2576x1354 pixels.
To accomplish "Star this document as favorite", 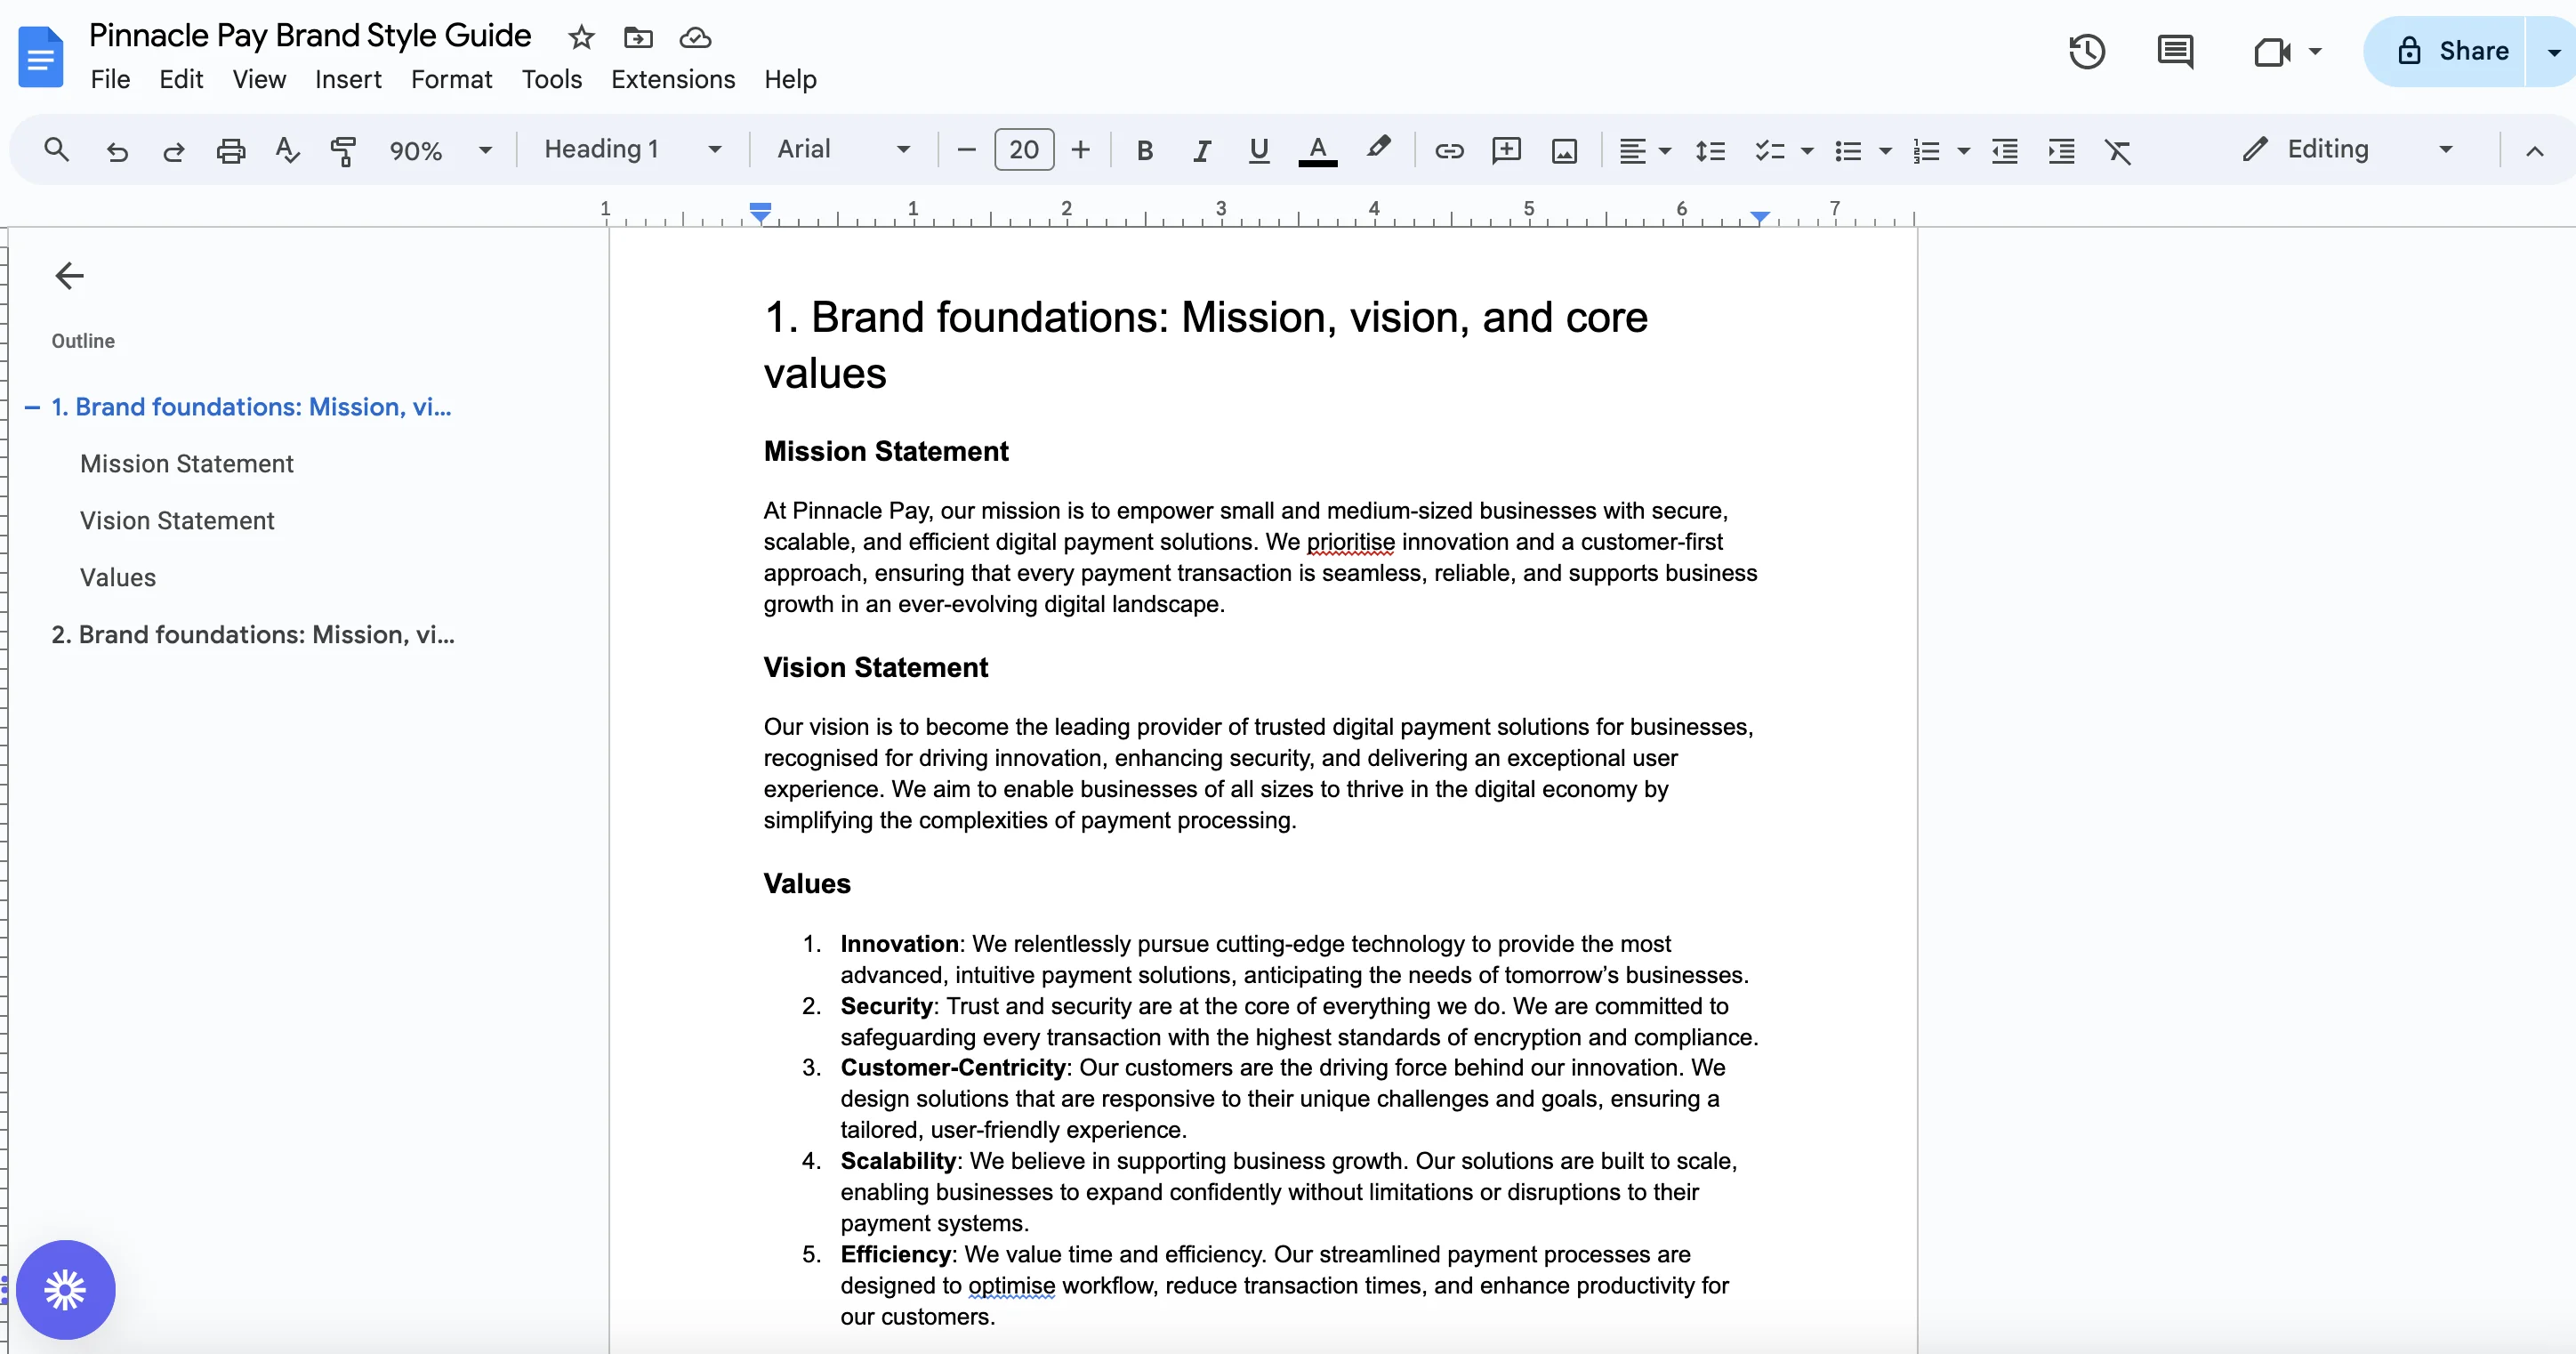I will point(581,38).
